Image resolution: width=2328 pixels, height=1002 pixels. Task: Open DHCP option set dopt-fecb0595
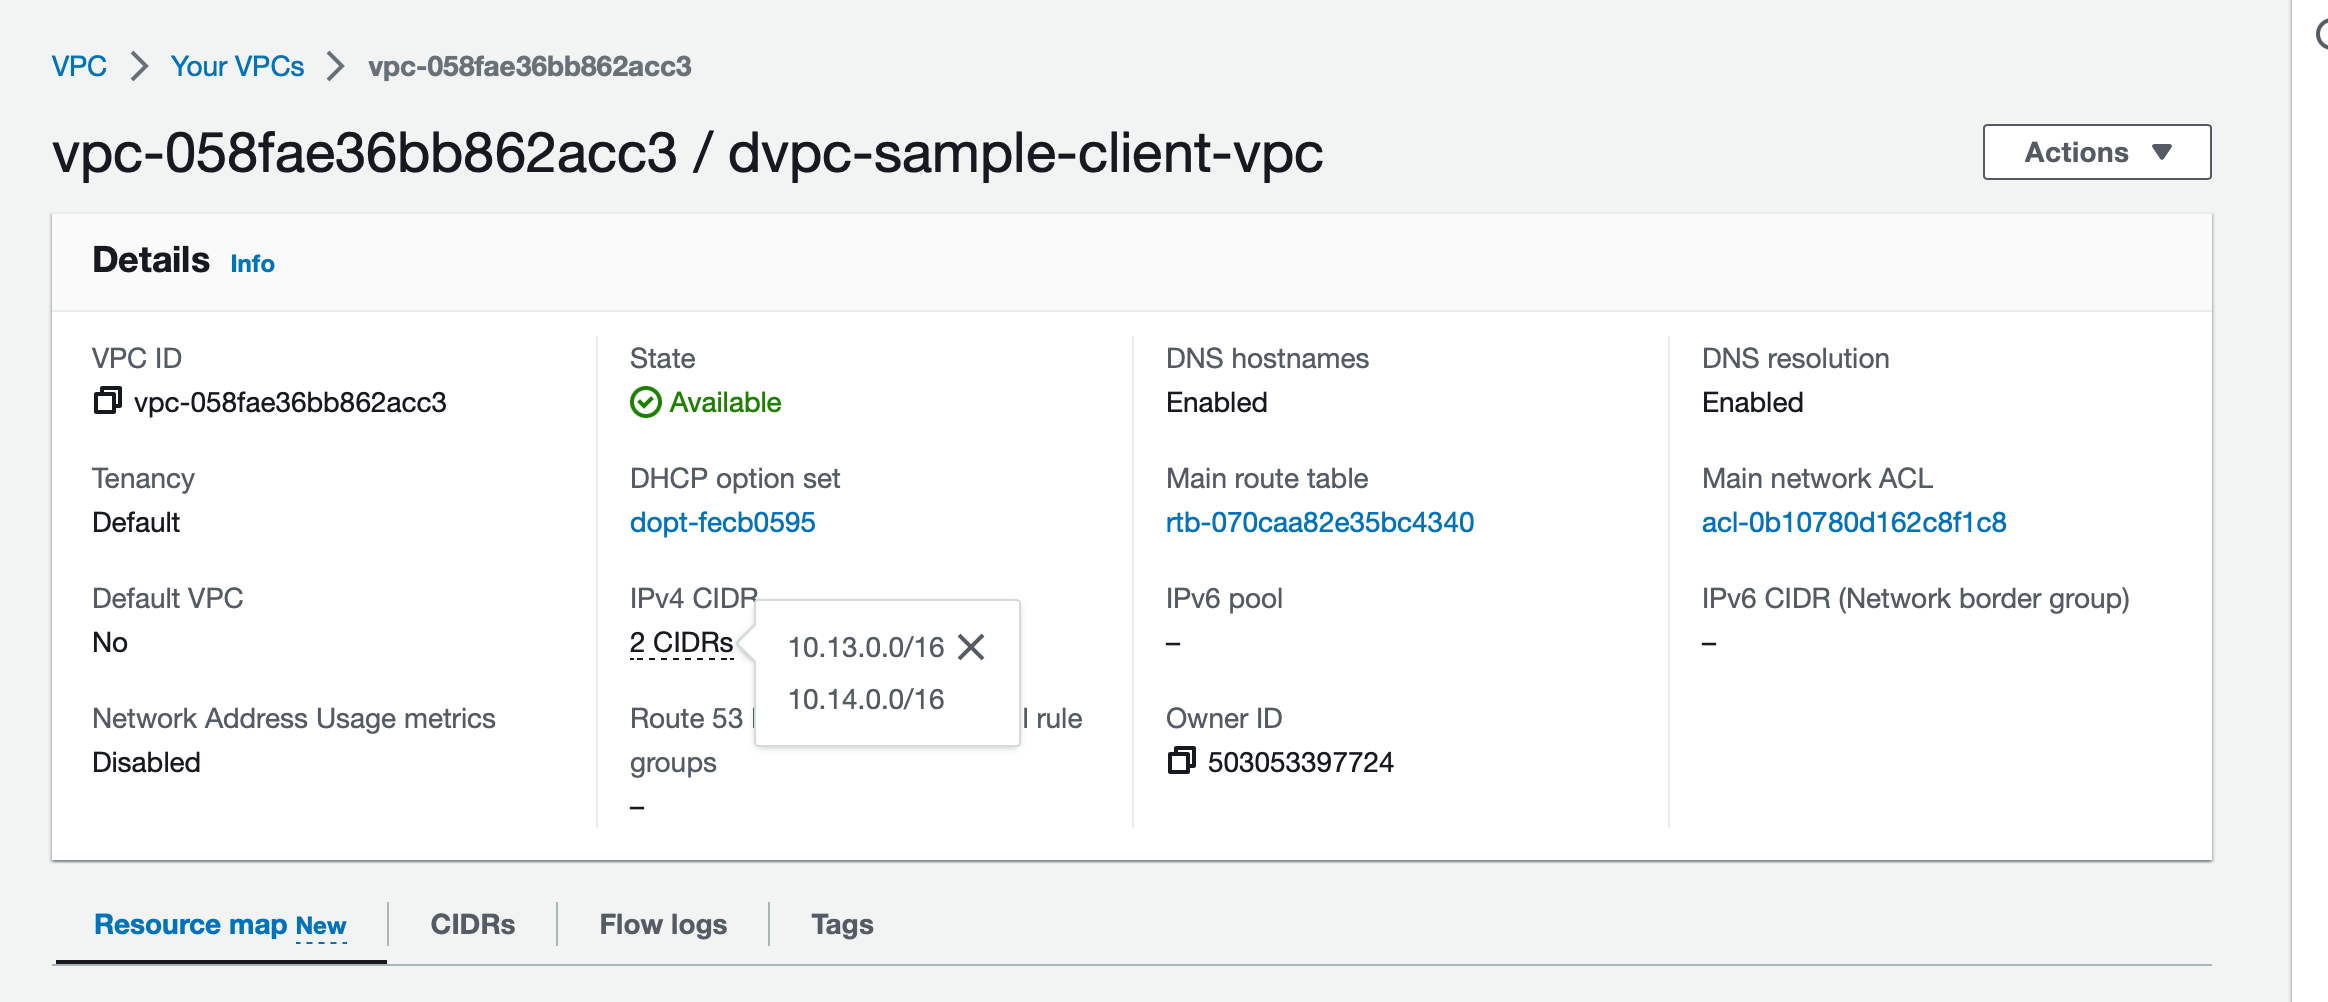point(722,522)
